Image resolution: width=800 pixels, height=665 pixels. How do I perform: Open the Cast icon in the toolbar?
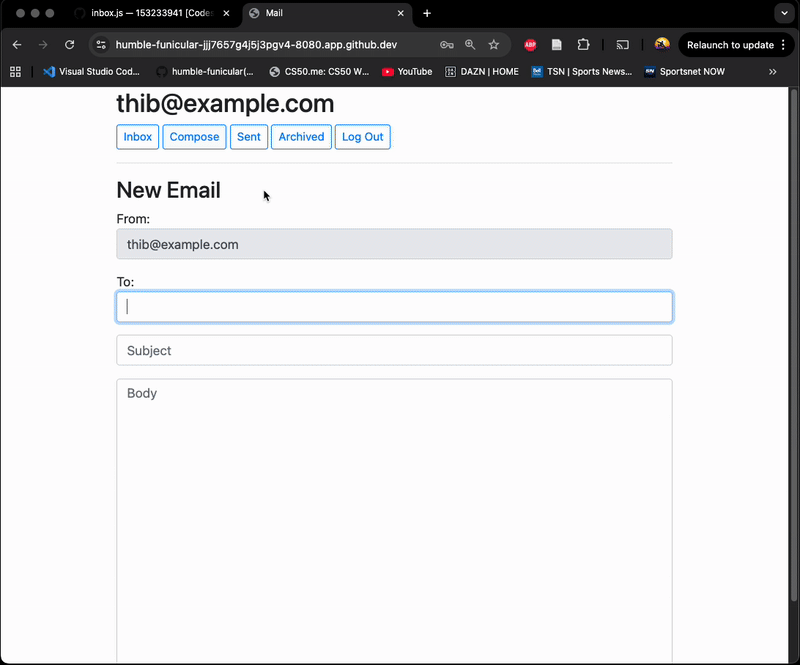[x=622, y=45]
